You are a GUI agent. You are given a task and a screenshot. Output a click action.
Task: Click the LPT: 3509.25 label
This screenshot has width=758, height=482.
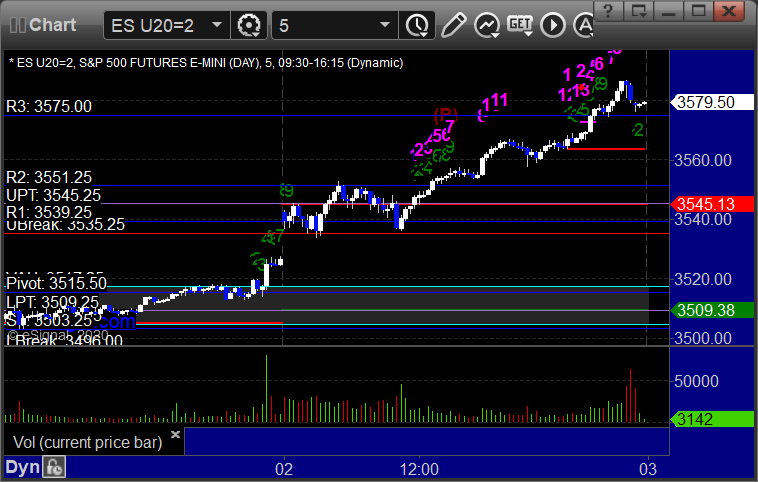point(52,303)
